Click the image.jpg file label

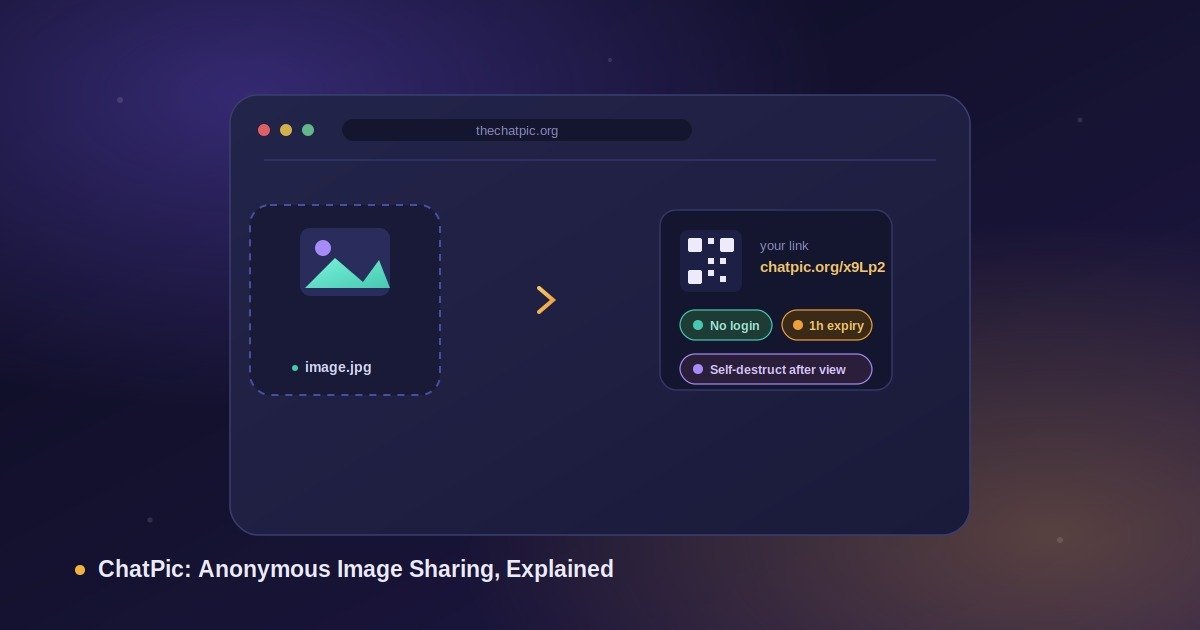[x=338, y=367]
